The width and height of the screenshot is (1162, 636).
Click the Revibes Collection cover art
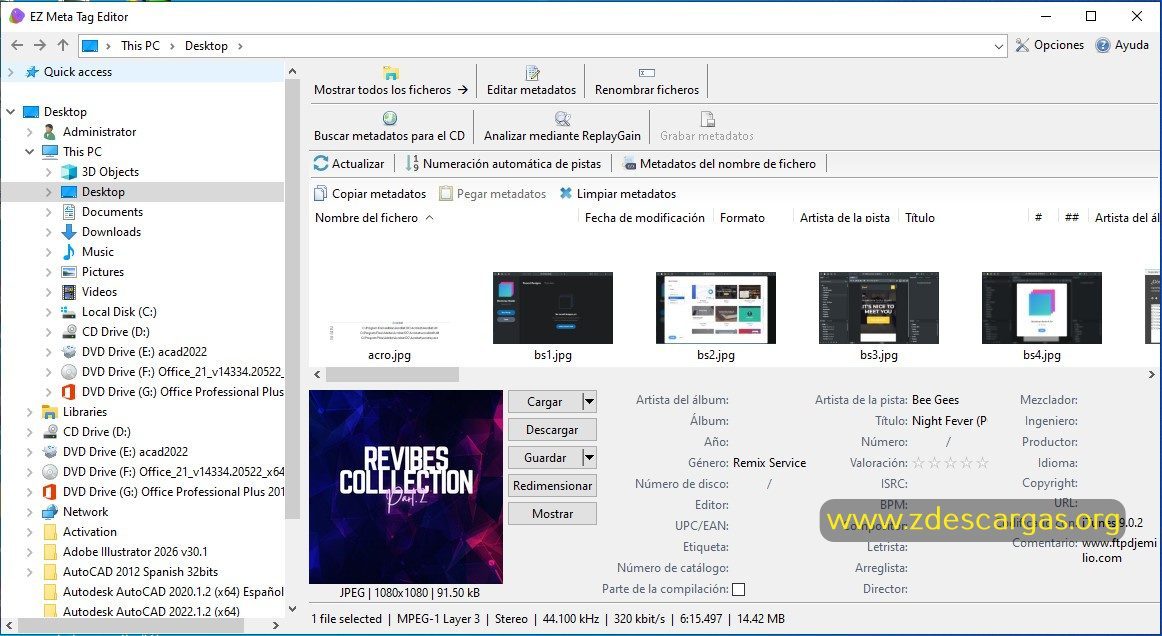tap(406, 487)
